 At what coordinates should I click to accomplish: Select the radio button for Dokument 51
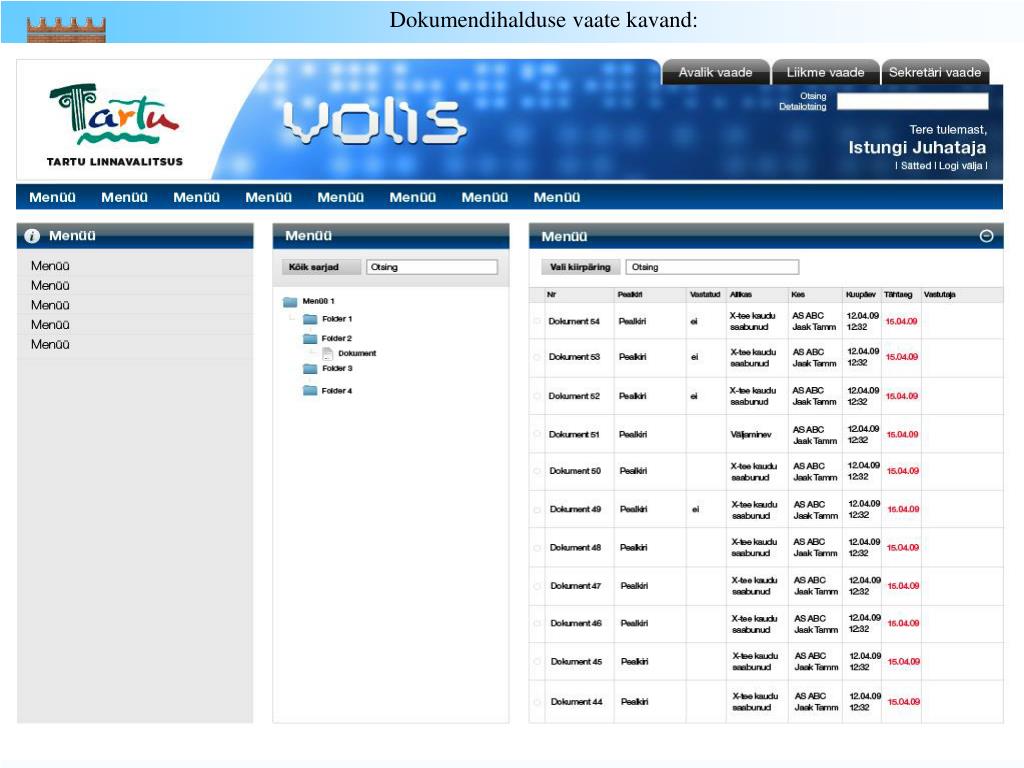[x=537, y=434]
